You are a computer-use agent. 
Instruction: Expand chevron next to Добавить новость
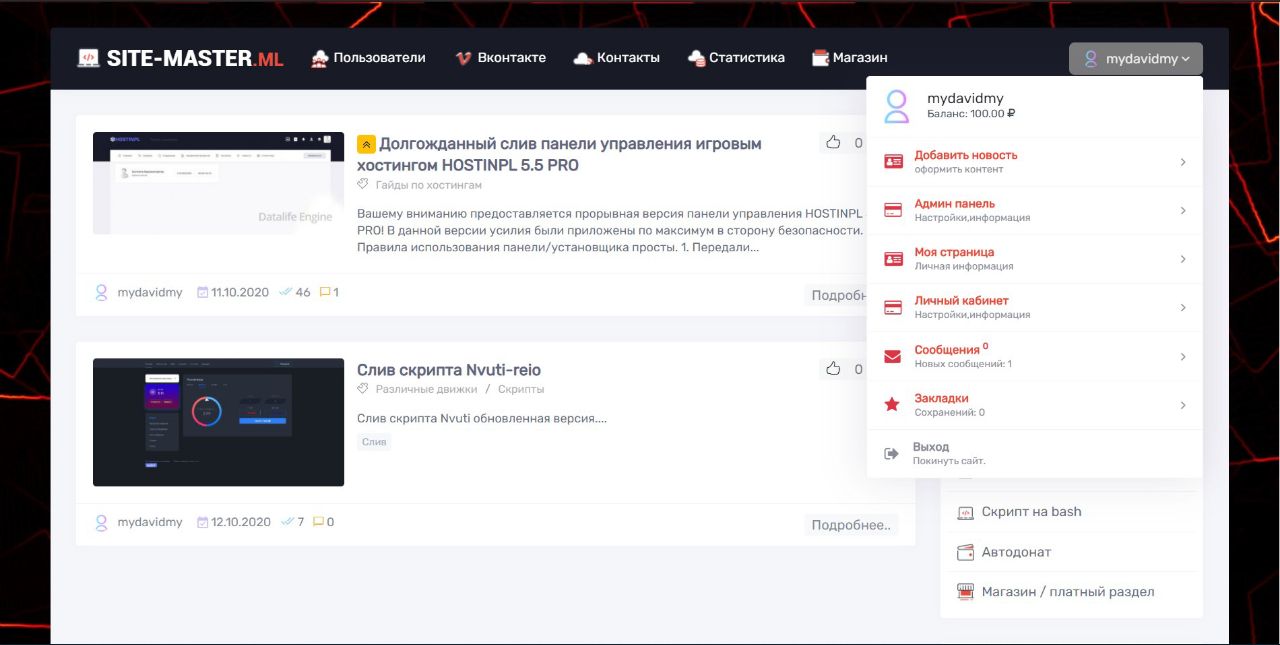[x=1183, y=162]
